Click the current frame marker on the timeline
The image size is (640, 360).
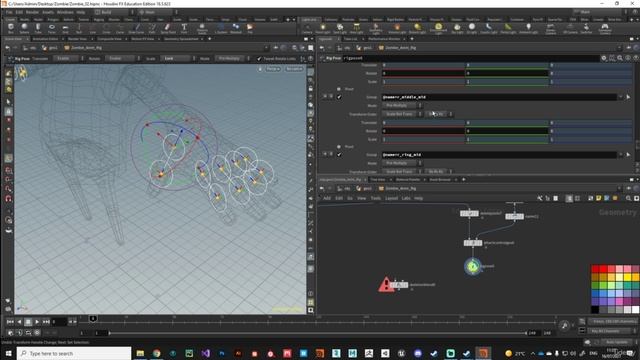[93, 318]
